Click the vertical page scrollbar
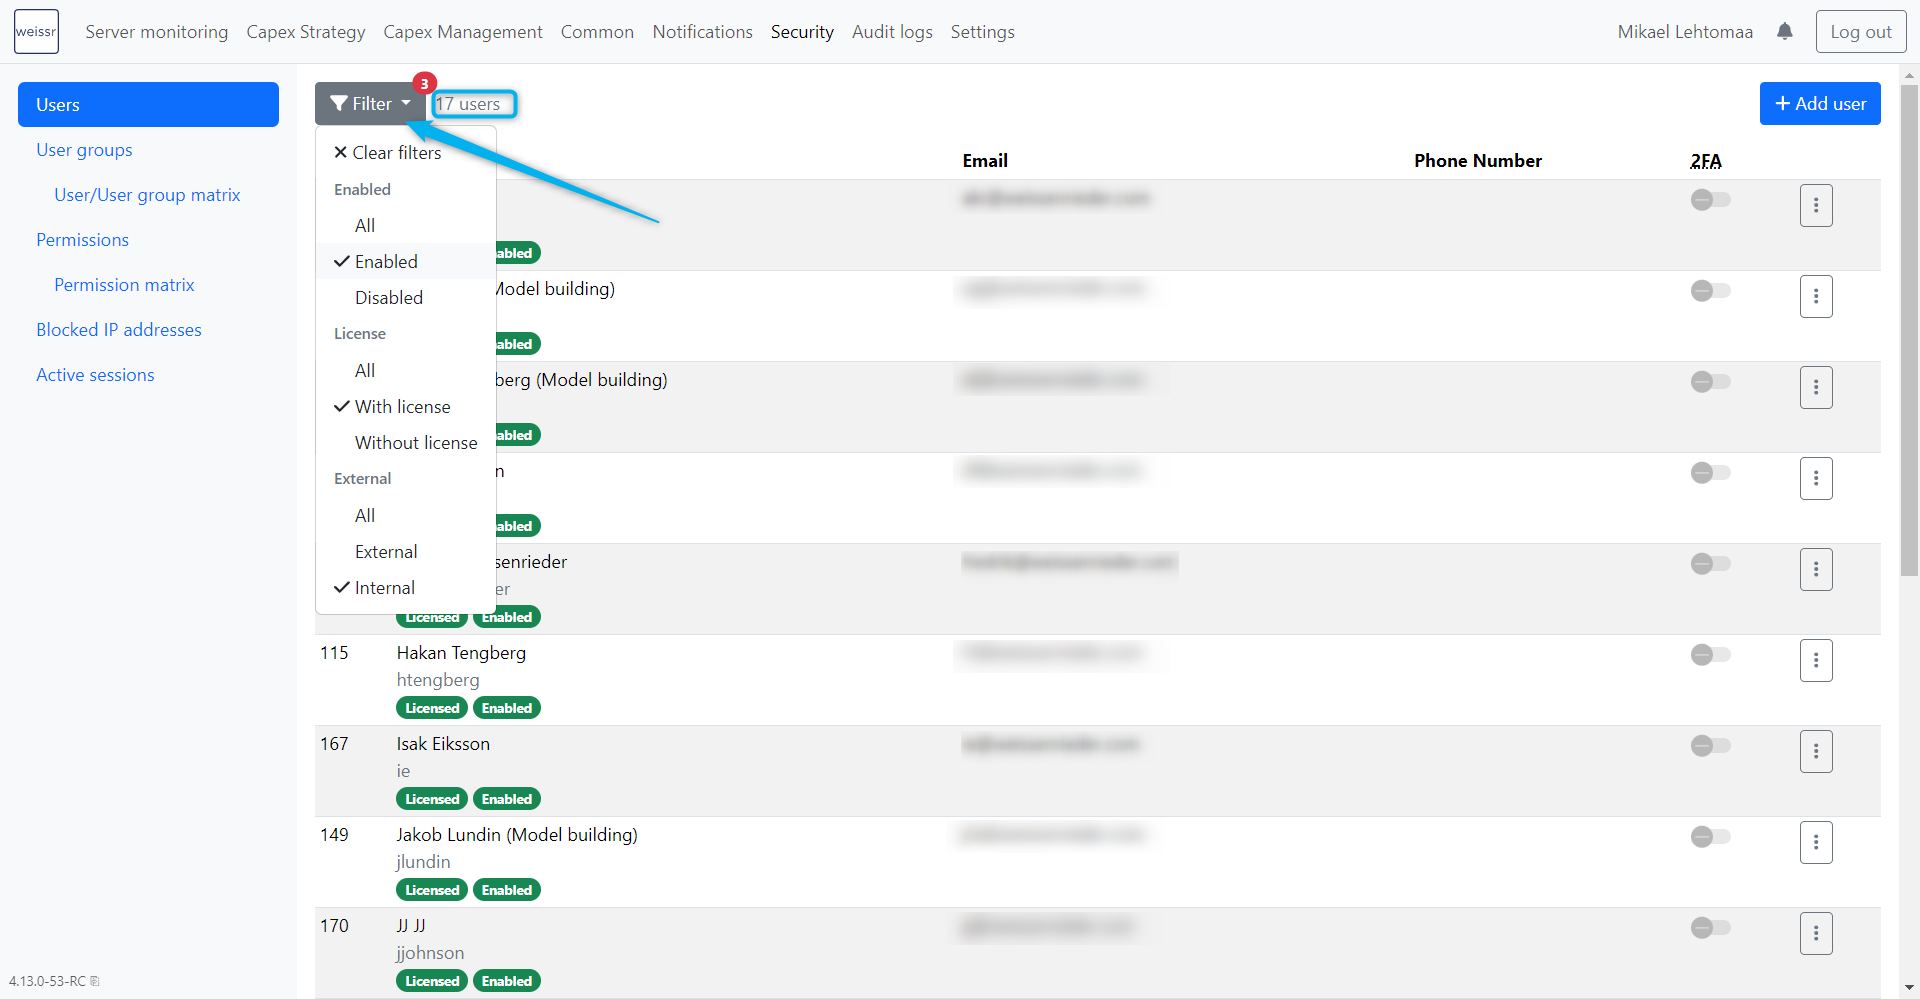This screenshot has width=1920, height=999. click(x=1910, y=330)
